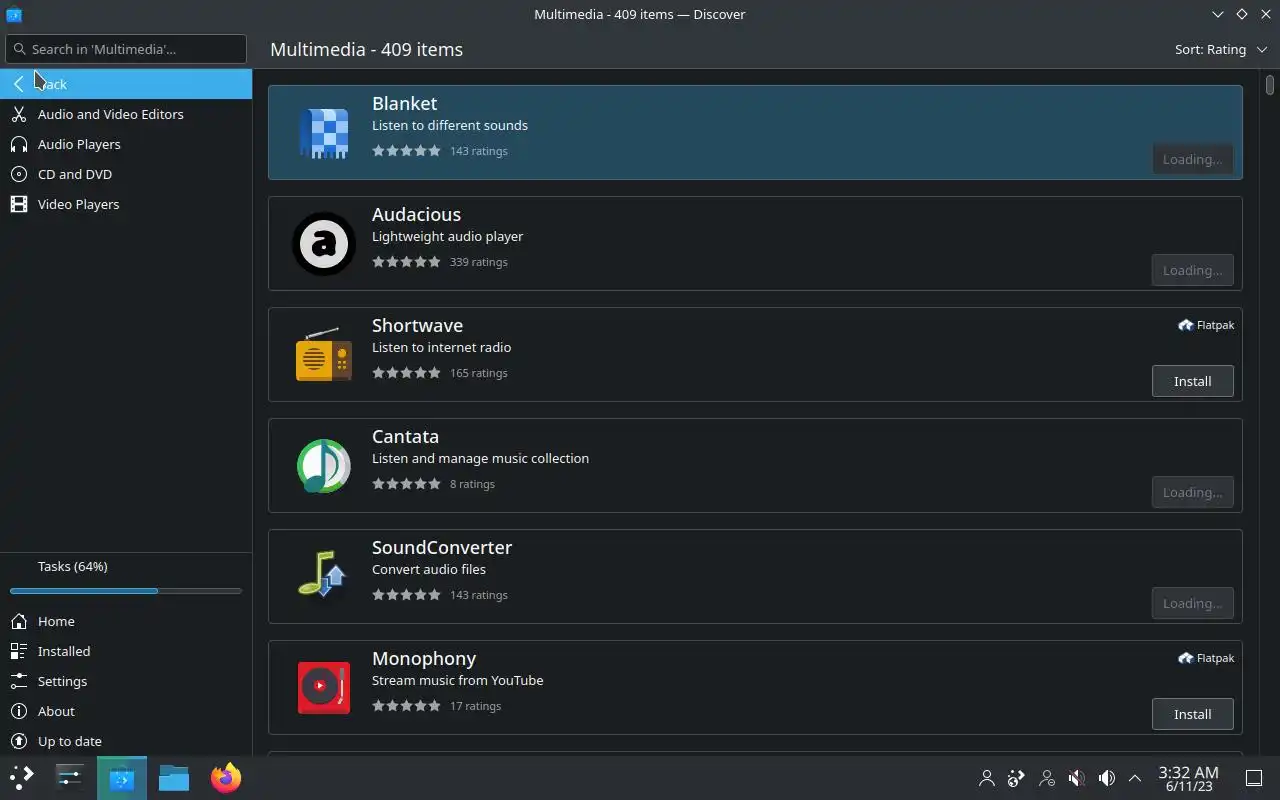This screenshot has height=800, width=1280.
Task: Click the Loading button for Cantata
Action: 1192,492
